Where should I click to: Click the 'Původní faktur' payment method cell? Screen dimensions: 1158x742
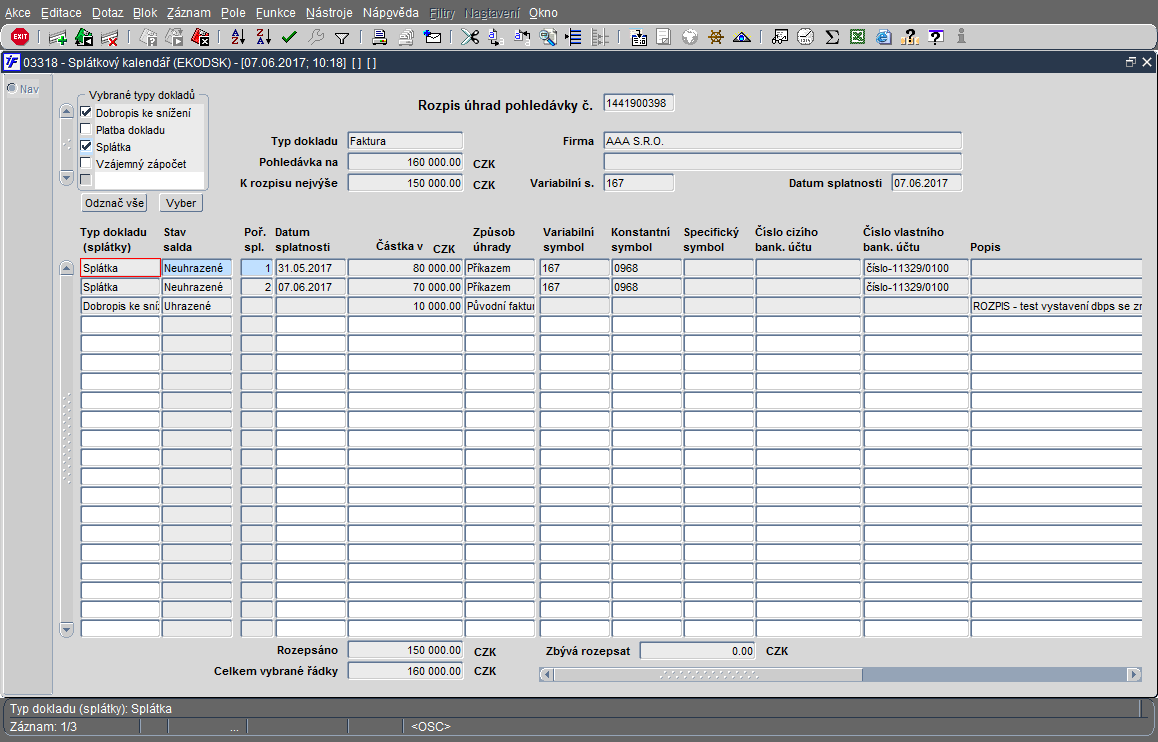(500, 306)
